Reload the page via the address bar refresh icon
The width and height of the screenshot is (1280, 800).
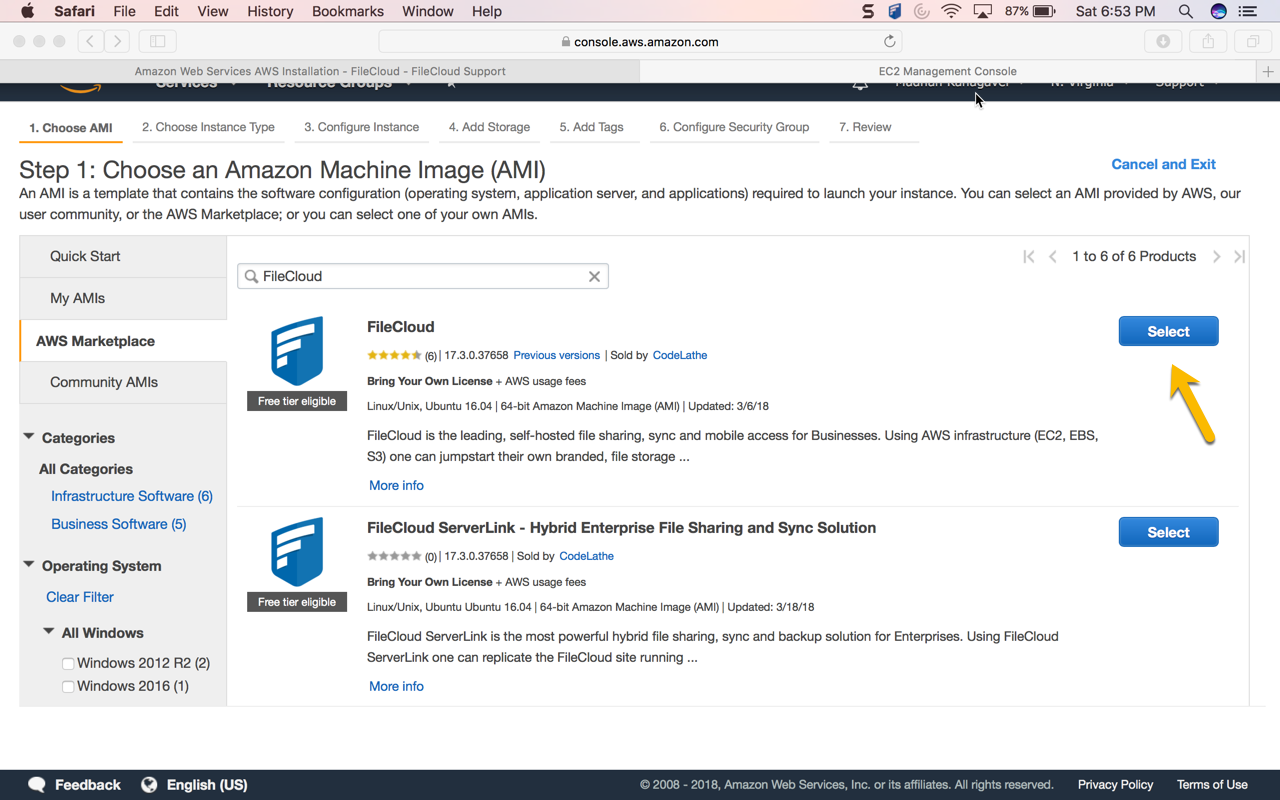(x=889, y=40)
